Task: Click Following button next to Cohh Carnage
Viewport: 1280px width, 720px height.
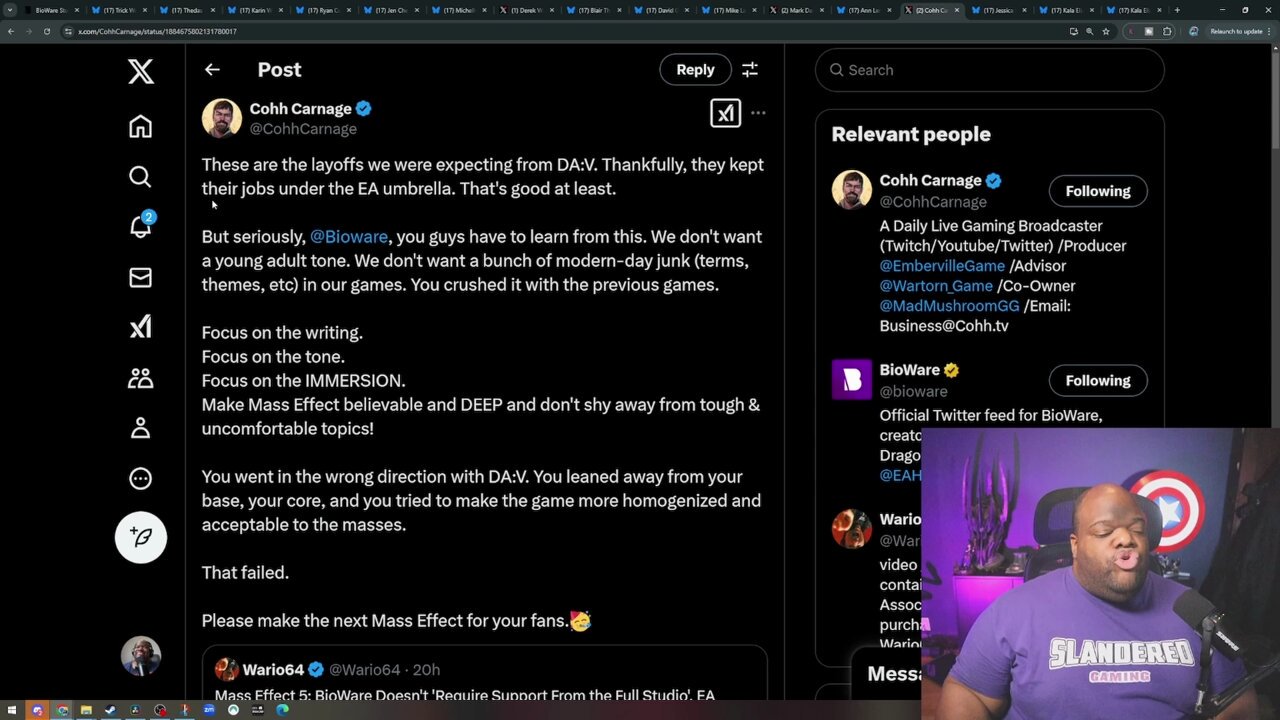Action: pyautogui.click(x=1098, y=191)
